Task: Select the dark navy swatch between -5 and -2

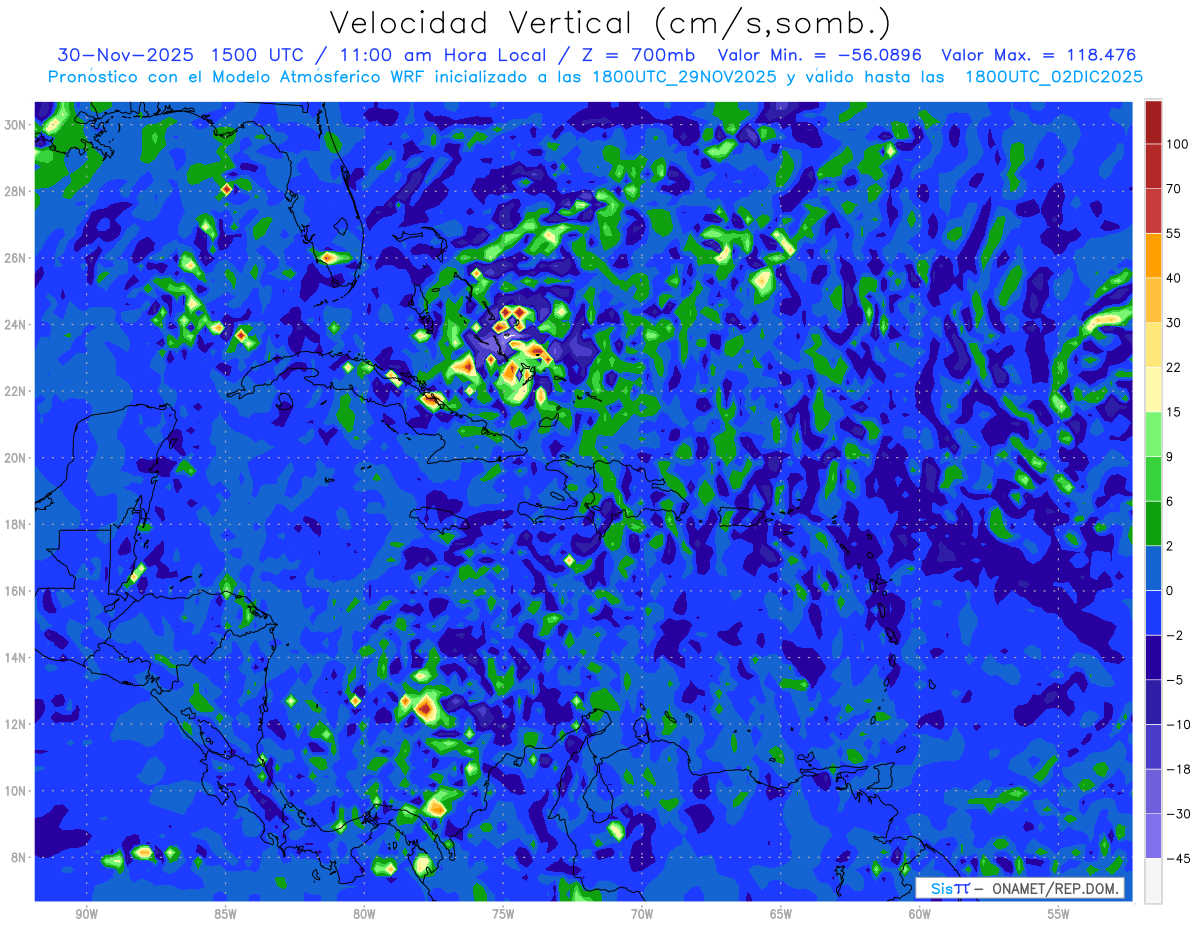Action: coord(1153,658)
